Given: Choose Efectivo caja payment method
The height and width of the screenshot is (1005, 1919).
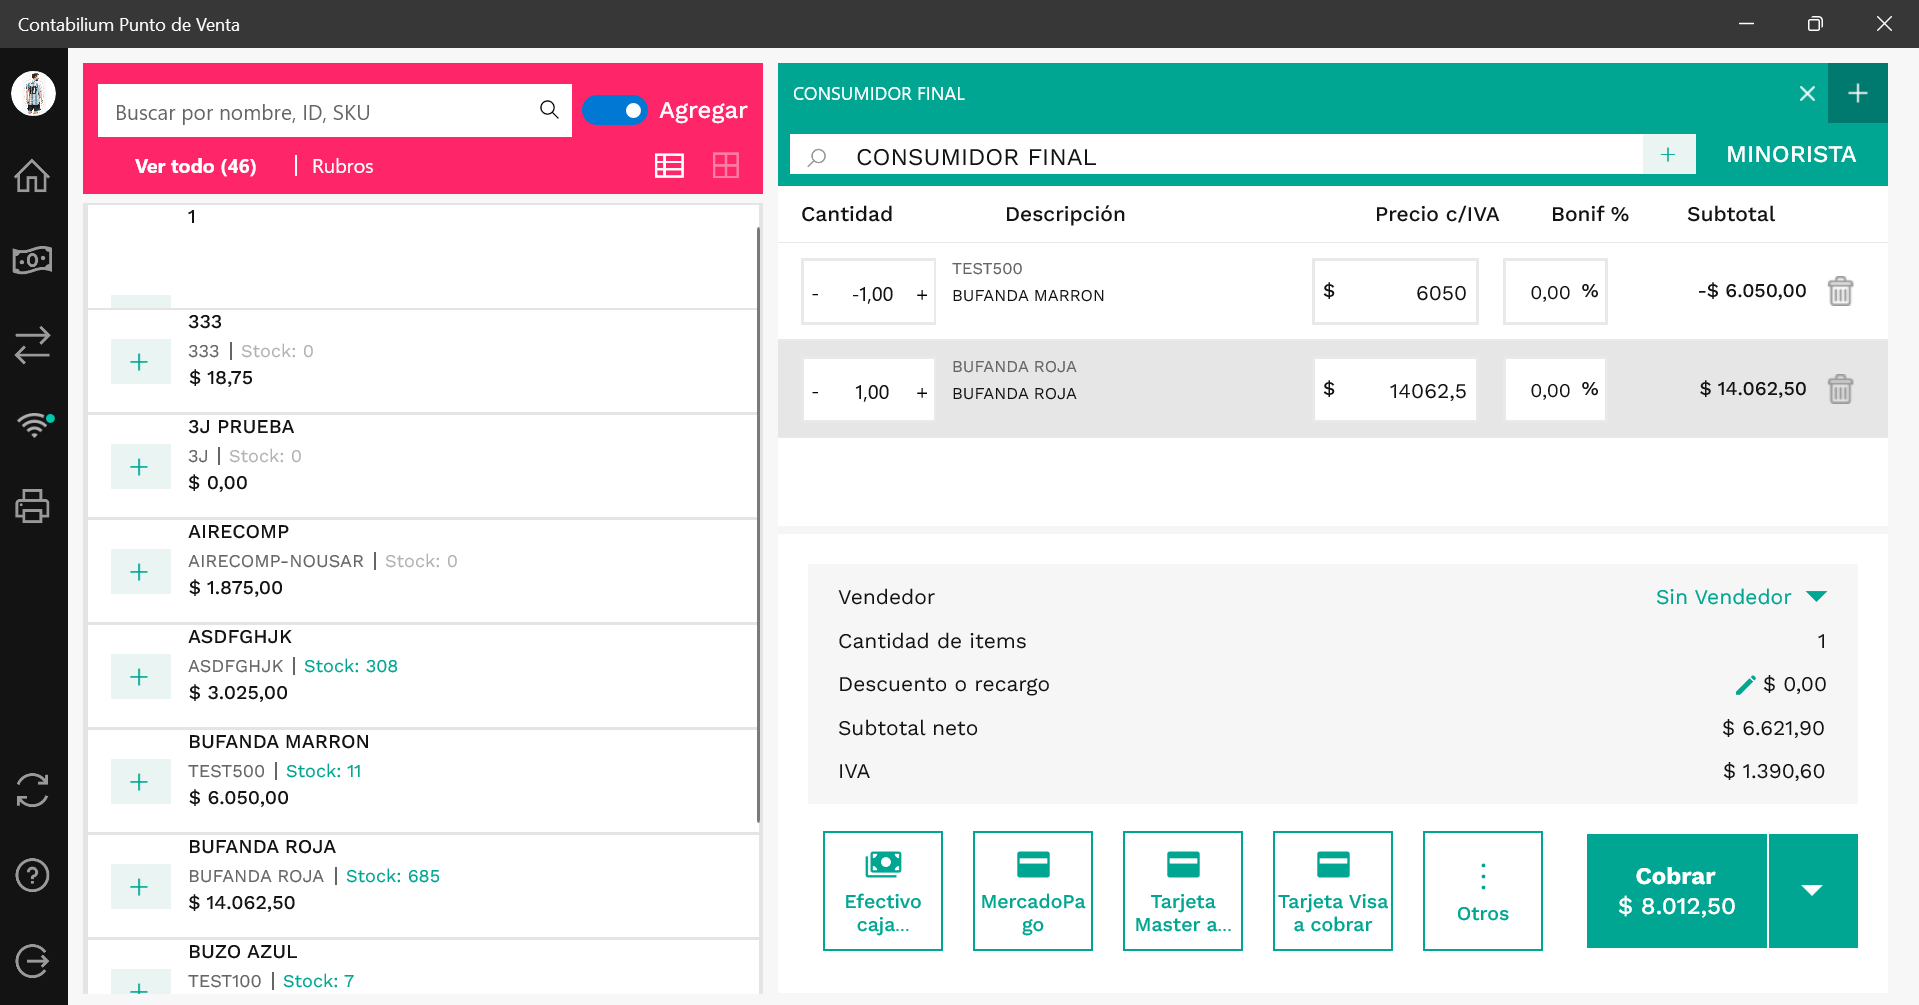Looking at the screenshot, I should (x=883, y=891).
